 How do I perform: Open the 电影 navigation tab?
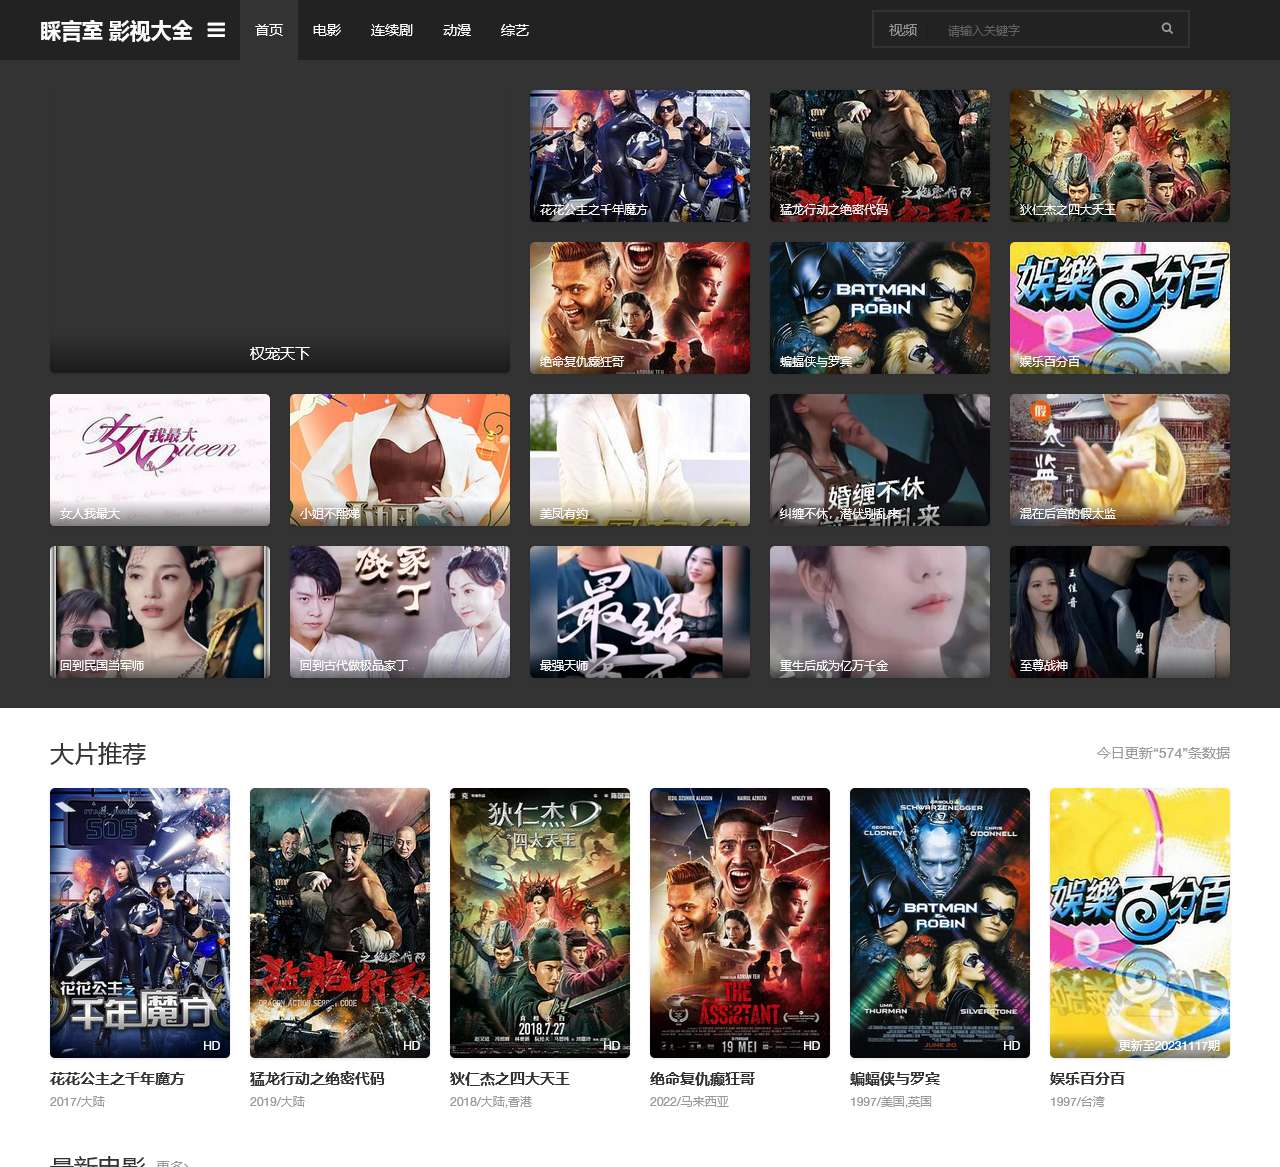click(327, 30)
